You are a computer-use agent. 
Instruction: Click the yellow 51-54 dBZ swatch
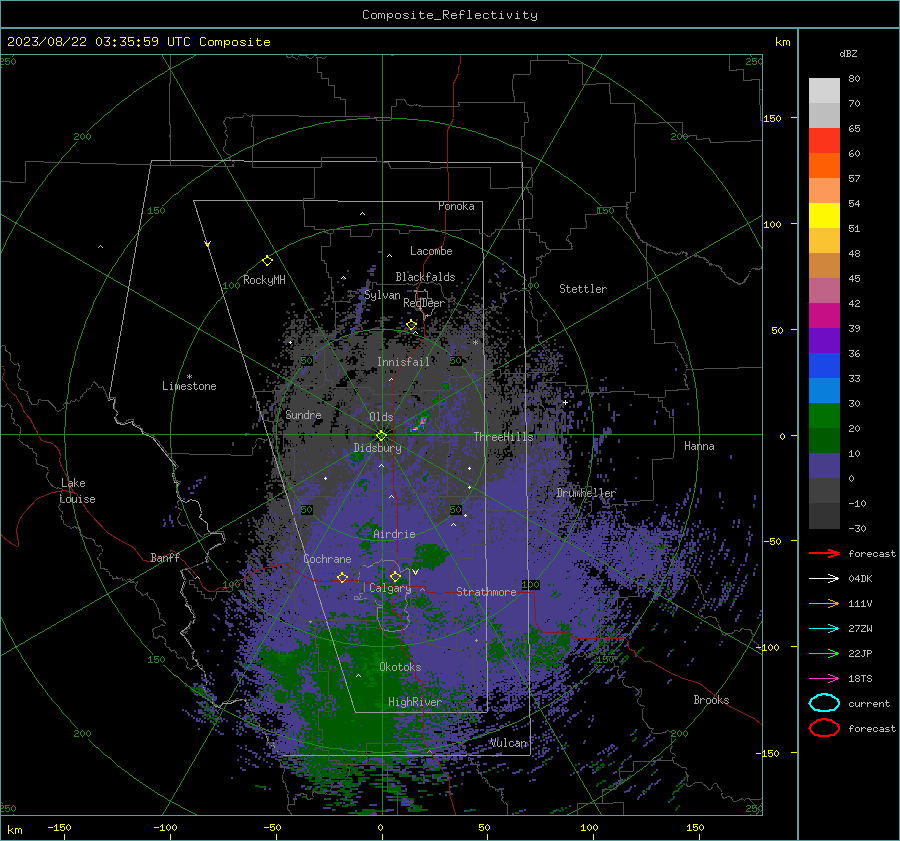[x=824, y=216]
